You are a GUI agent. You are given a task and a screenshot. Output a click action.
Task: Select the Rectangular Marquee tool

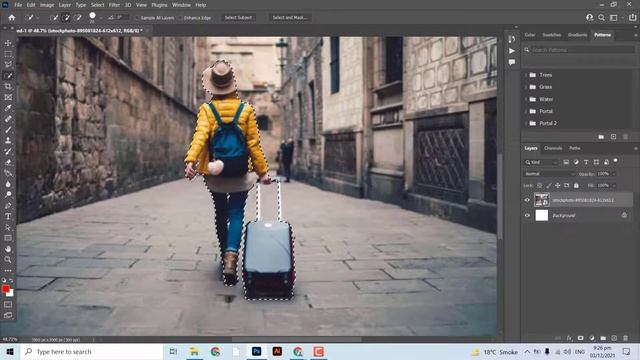[8, 54]
